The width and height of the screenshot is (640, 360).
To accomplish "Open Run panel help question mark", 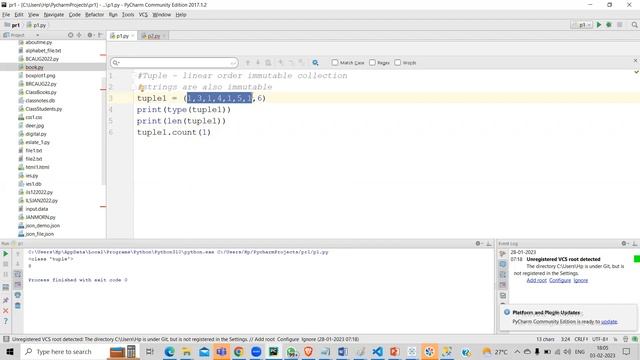I will (6, 321).
